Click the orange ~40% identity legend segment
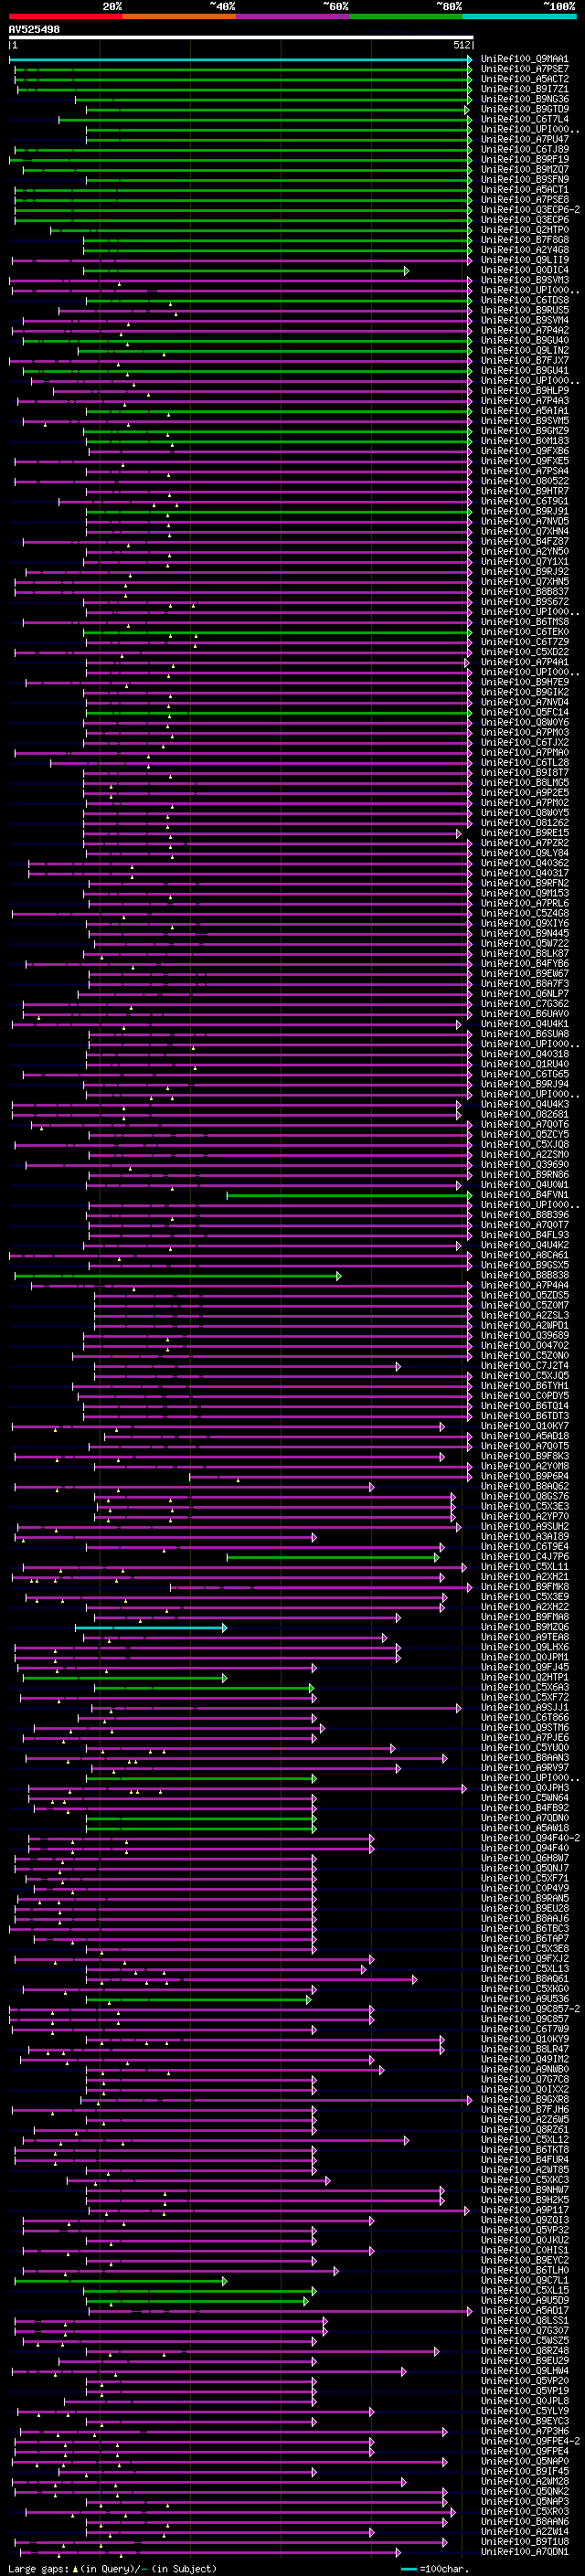 (179, 16)
